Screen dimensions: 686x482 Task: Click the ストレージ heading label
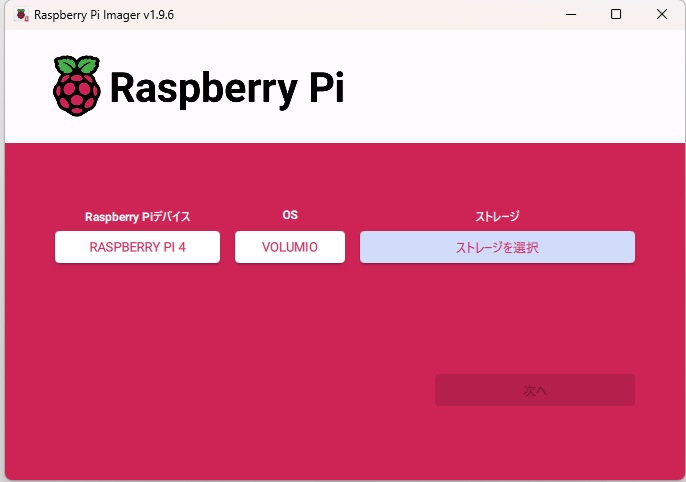(497, 216)
